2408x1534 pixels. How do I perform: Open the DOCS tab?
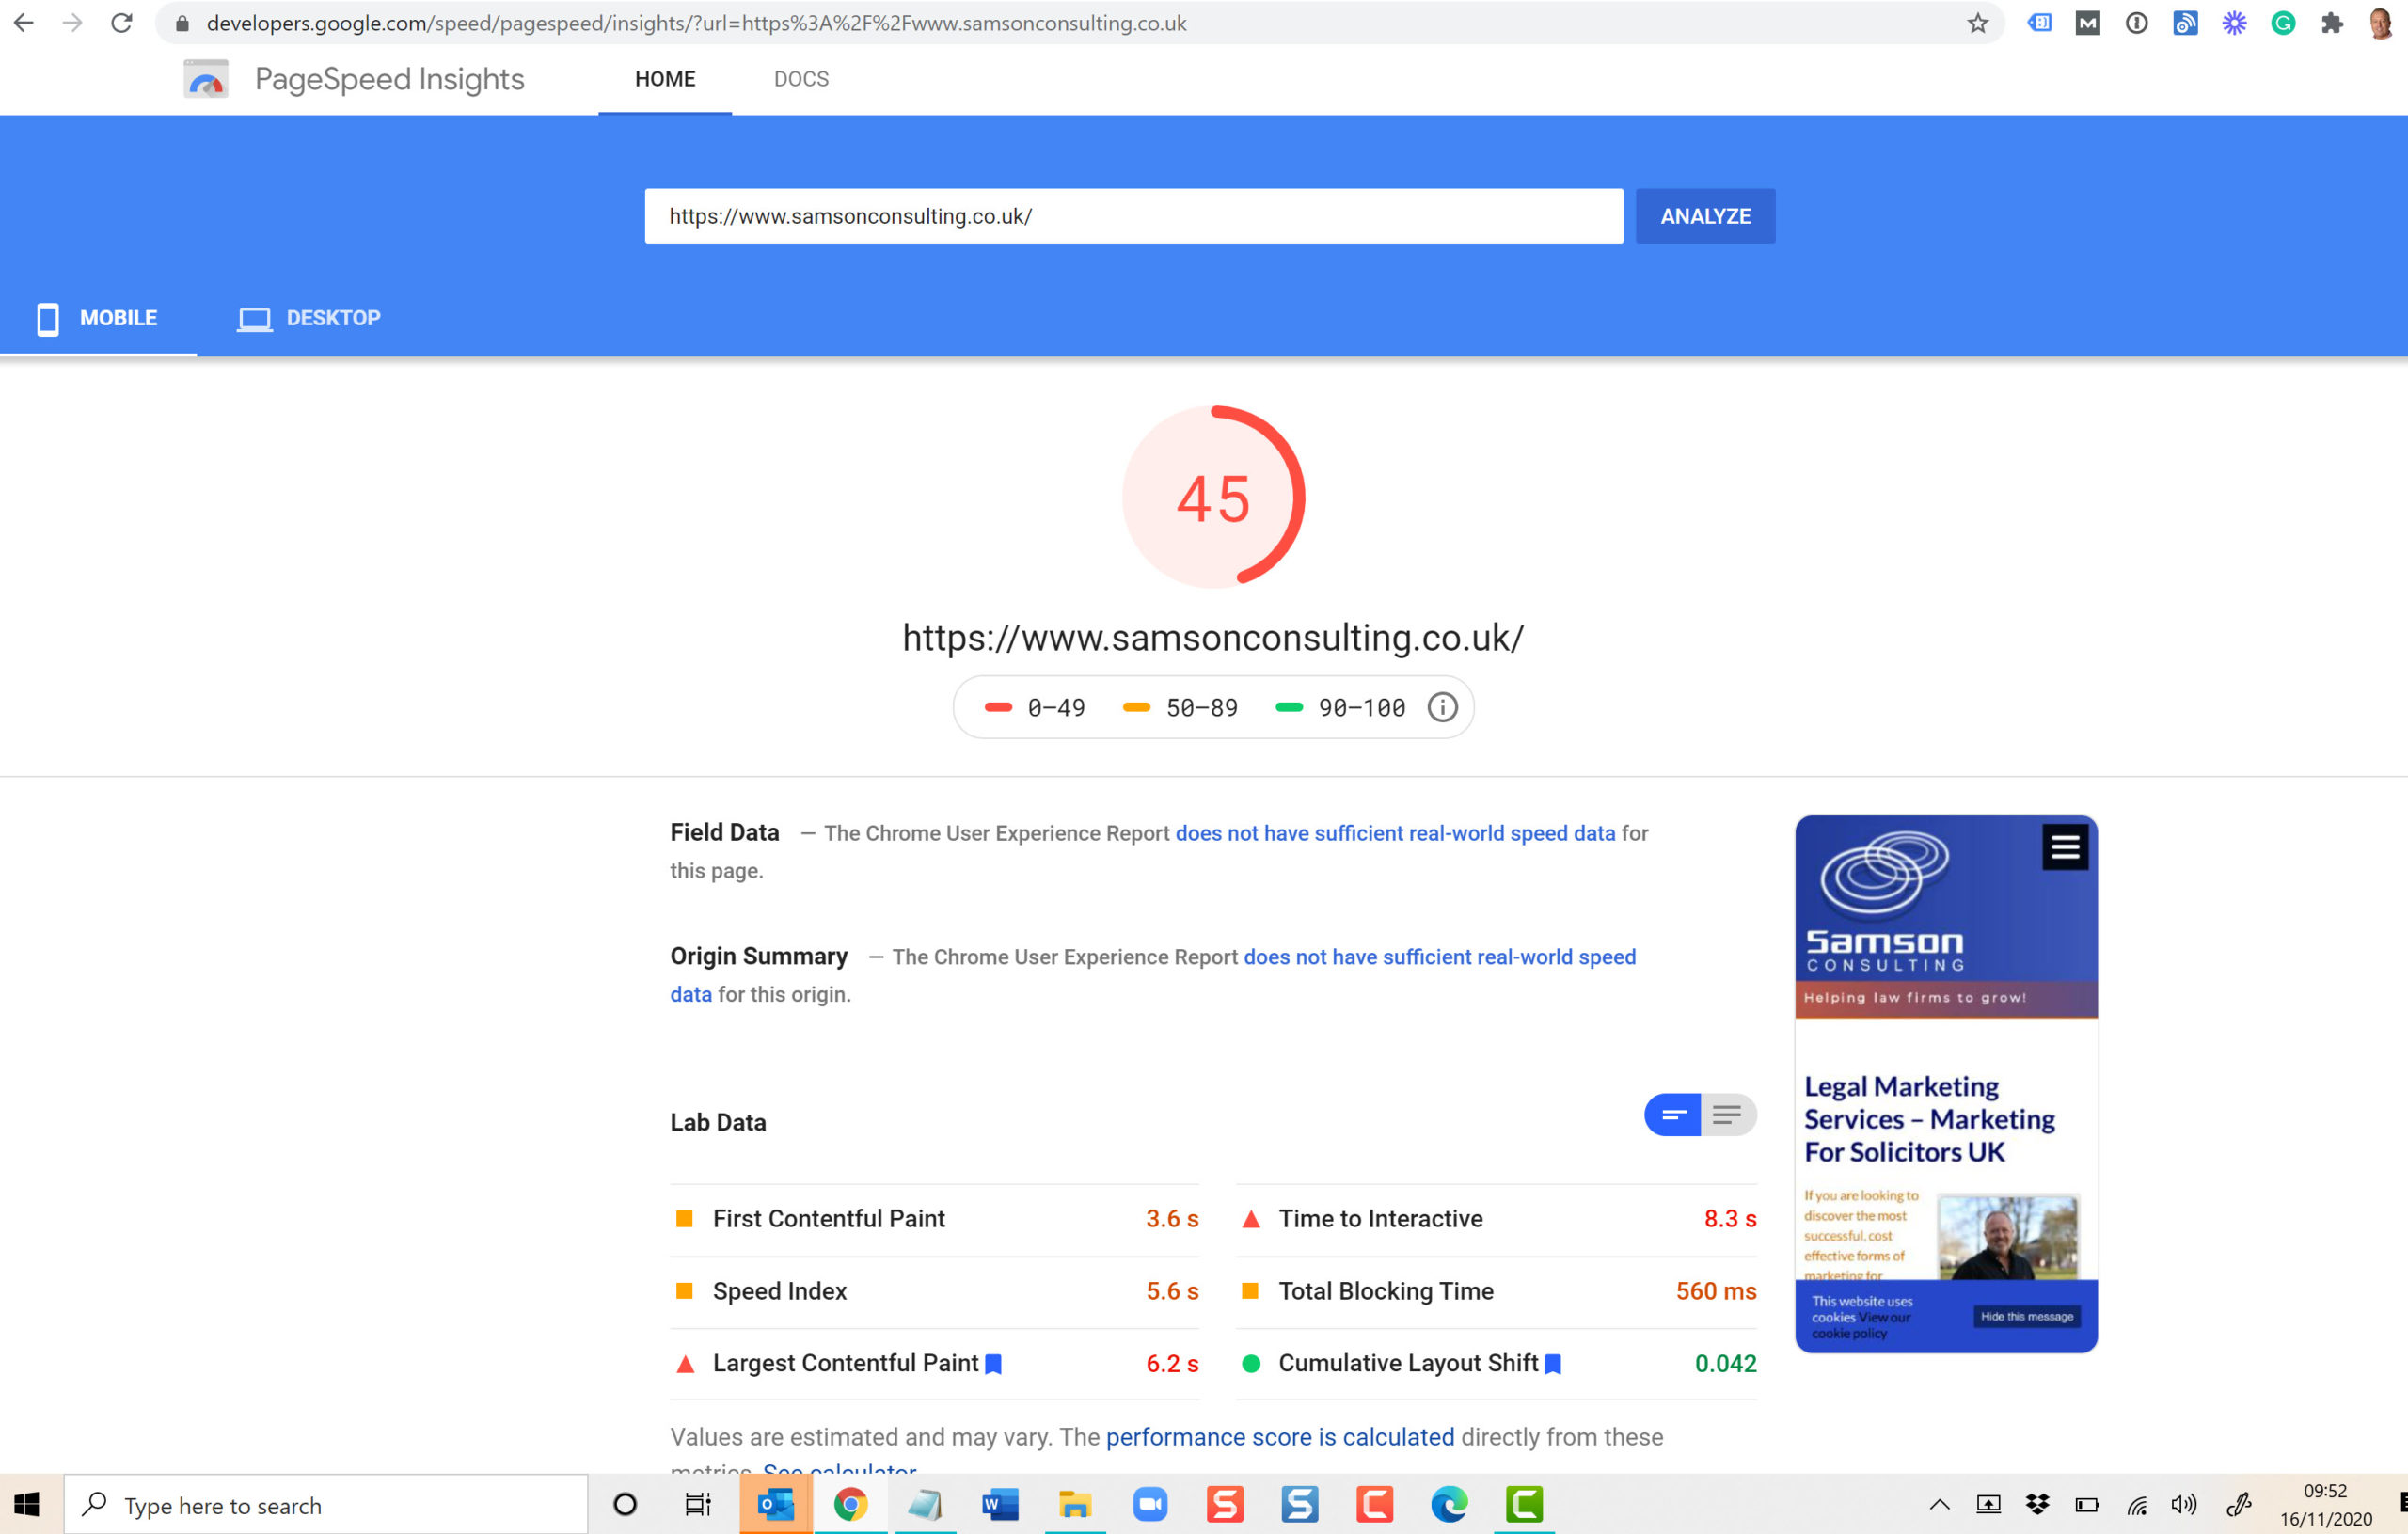click(x=801, y=79)
